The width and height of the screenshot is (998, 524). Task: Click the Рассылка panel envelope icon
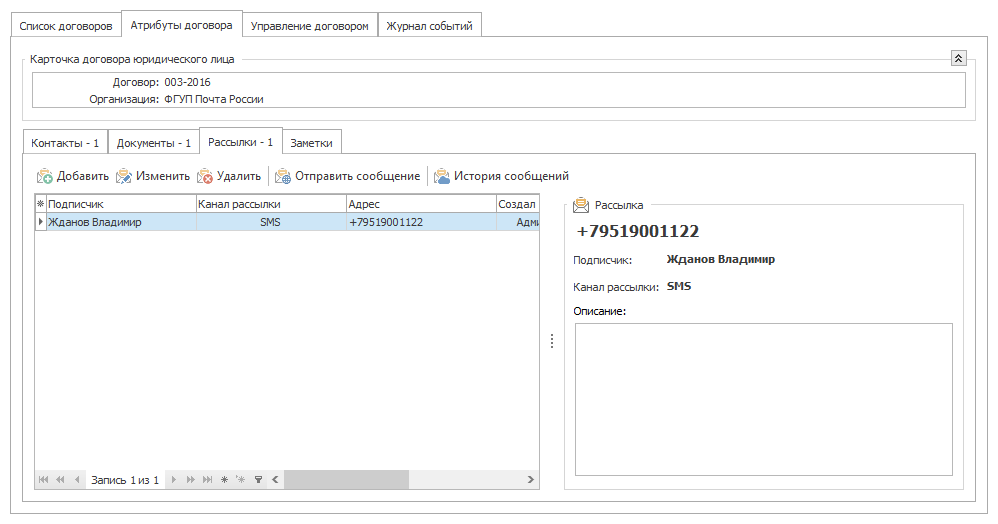(580, 205)
